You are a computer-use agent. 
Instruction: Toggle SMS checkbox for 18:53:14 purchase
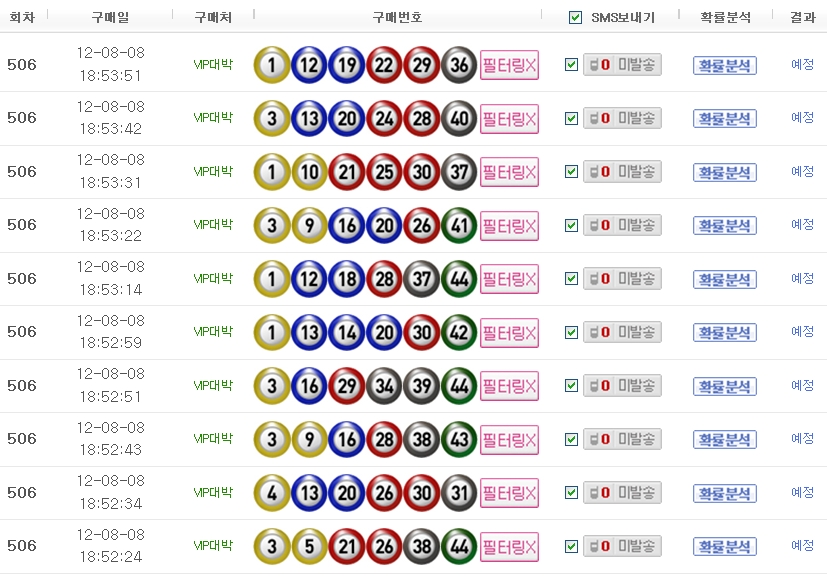[571, 279]
